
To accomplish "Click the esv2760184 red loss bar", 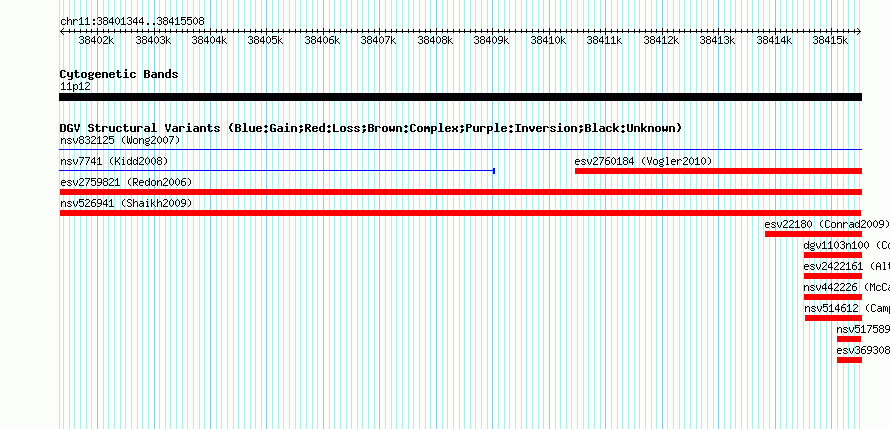I will pos(718,171).
